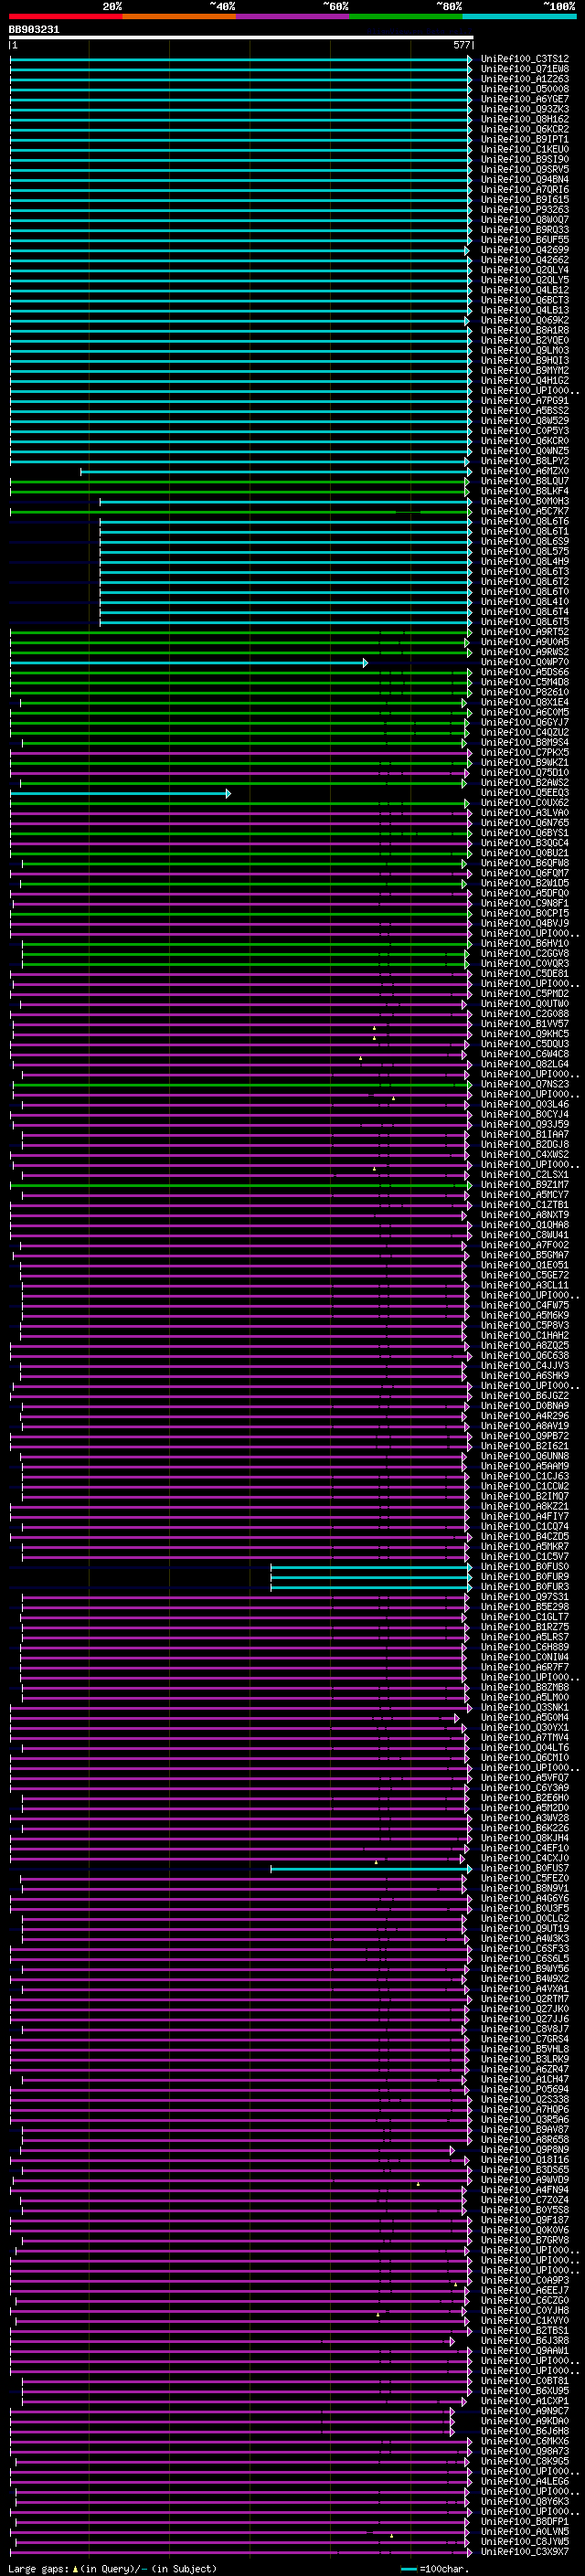This screenshot has height=2576, width=585.
Task: Click the query end position 577
Action: (x=461, y=45)
